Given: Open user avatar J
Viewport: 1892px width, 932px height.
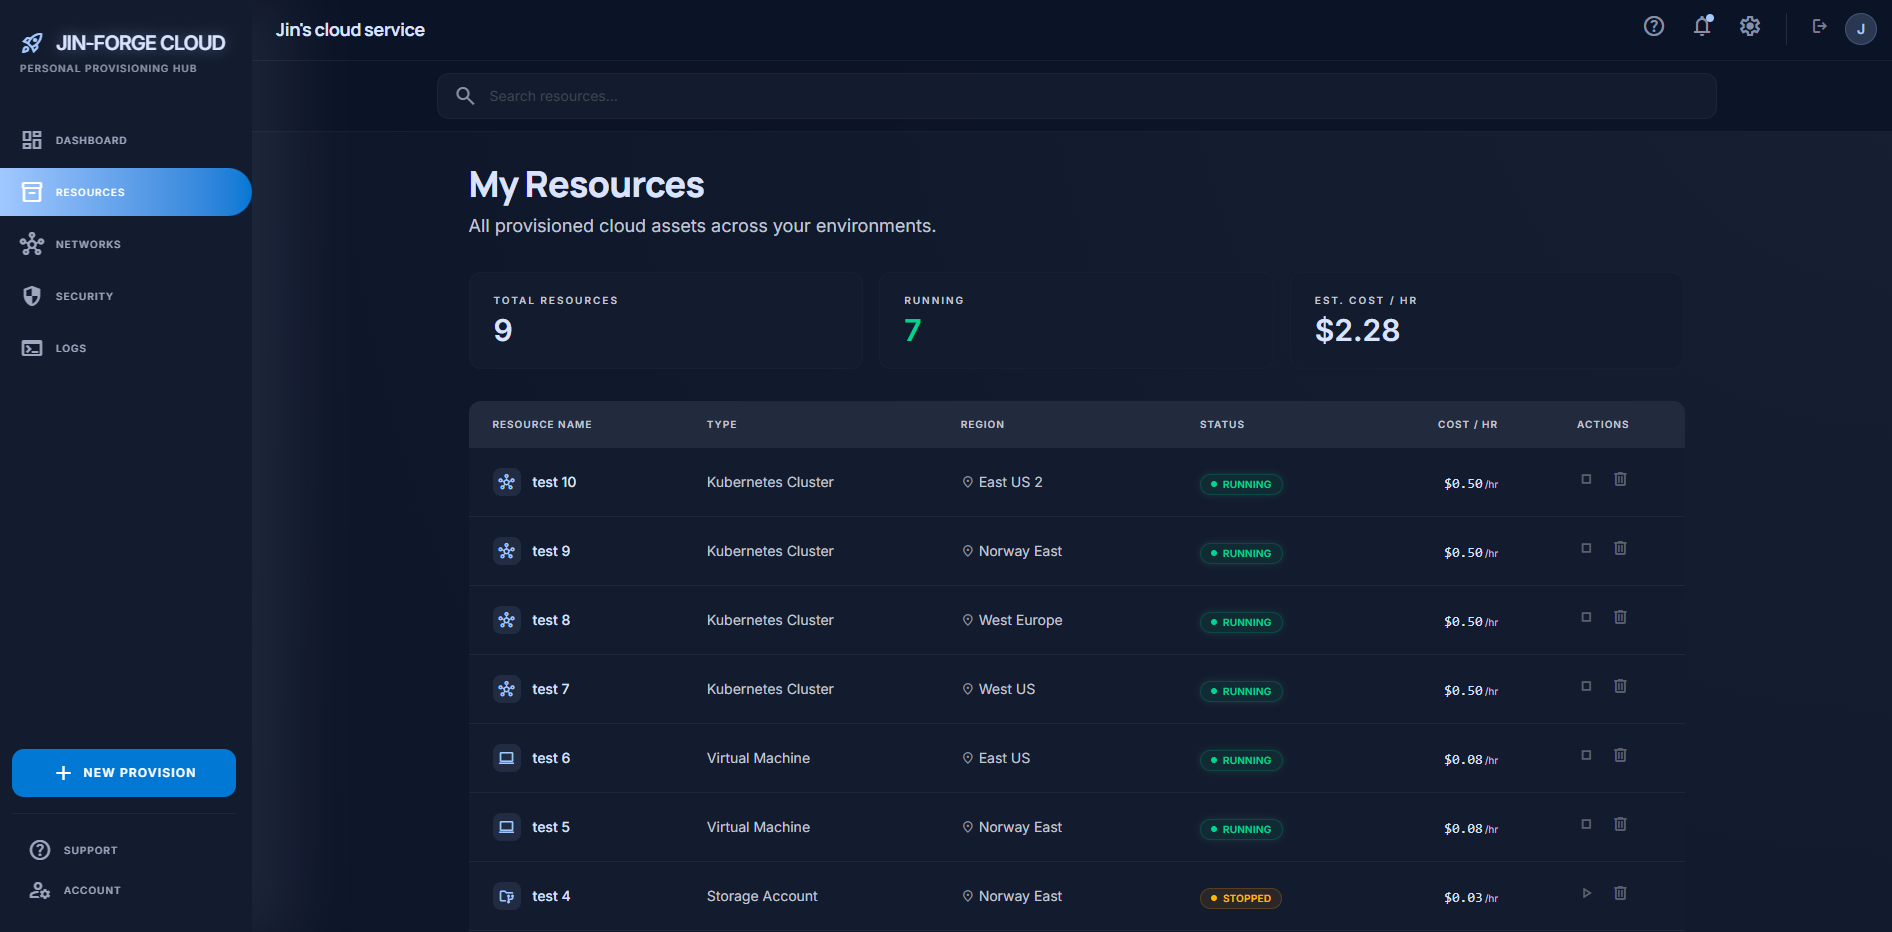Looking at the screenshot, I should click(1861, 29).
